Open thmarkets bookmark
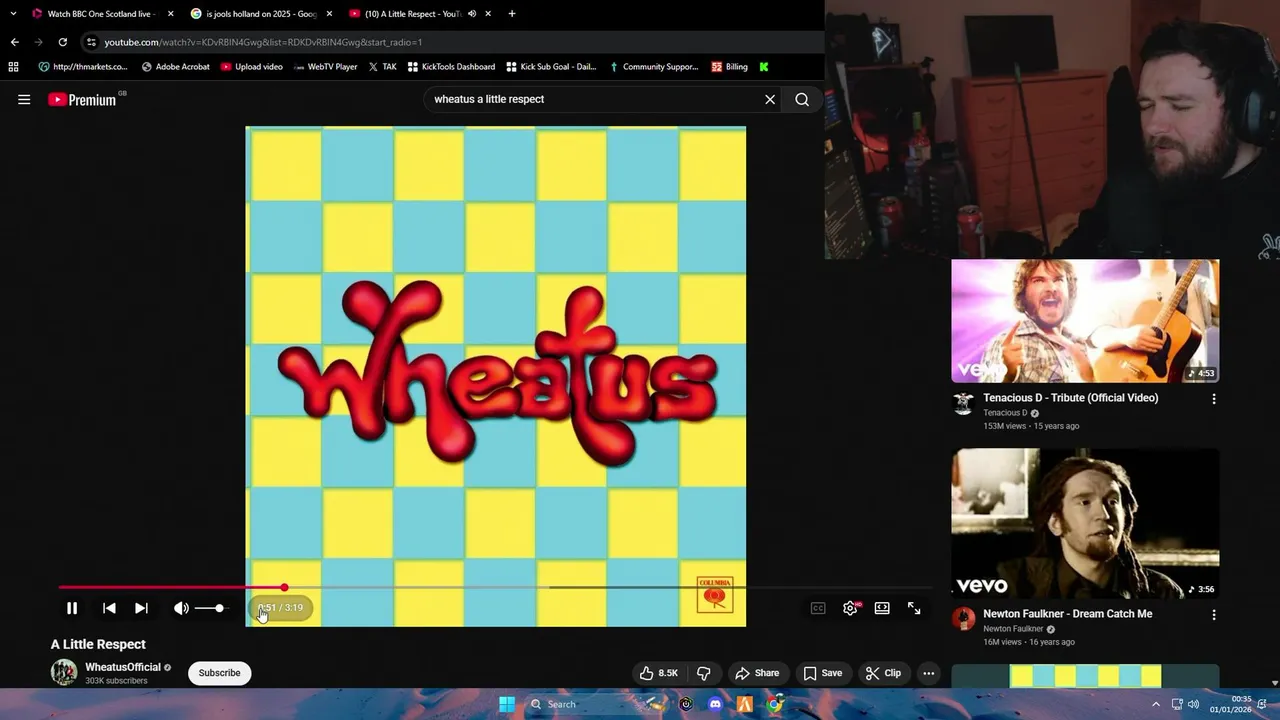Image resolution: width=1280 pixels, height=720 pixels. click(x=83, y=67)
